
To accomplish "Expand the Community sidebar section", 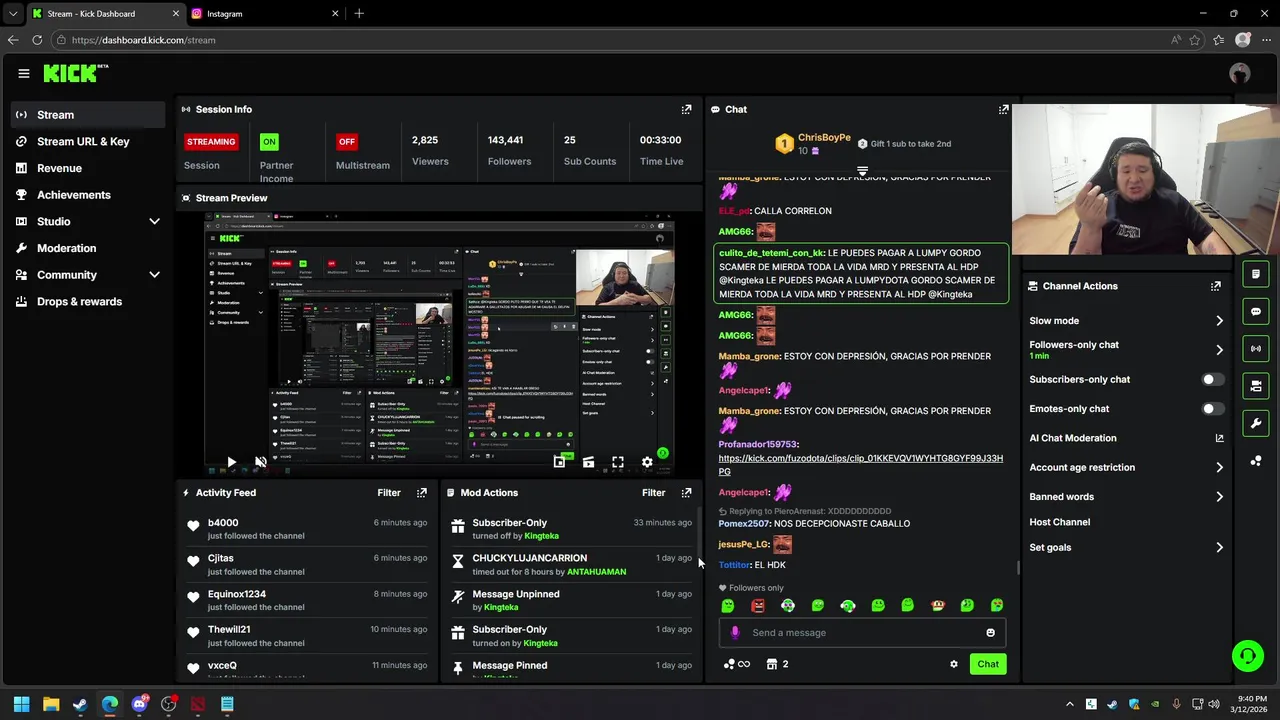I will pyautogui.click(x=154, y=275).
